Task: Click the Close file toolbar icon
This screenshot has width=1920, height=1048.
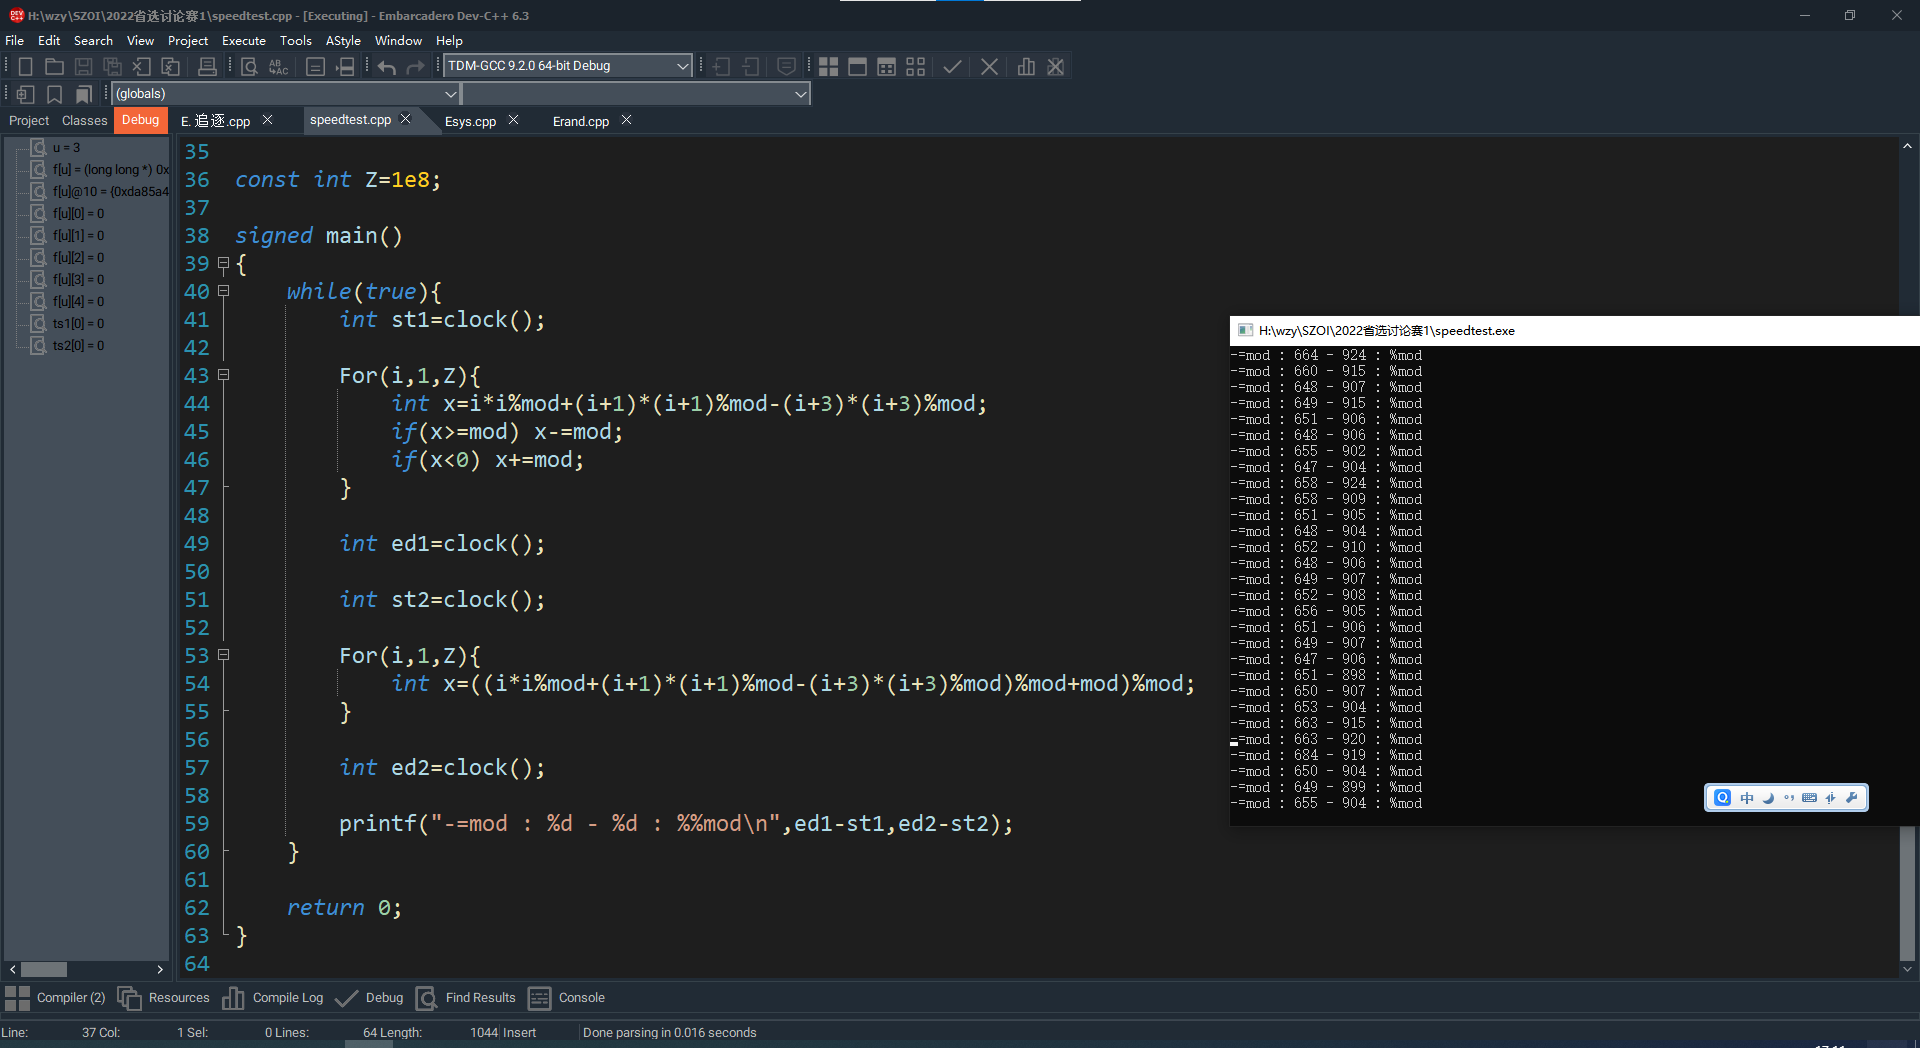Action: point(142,67)
